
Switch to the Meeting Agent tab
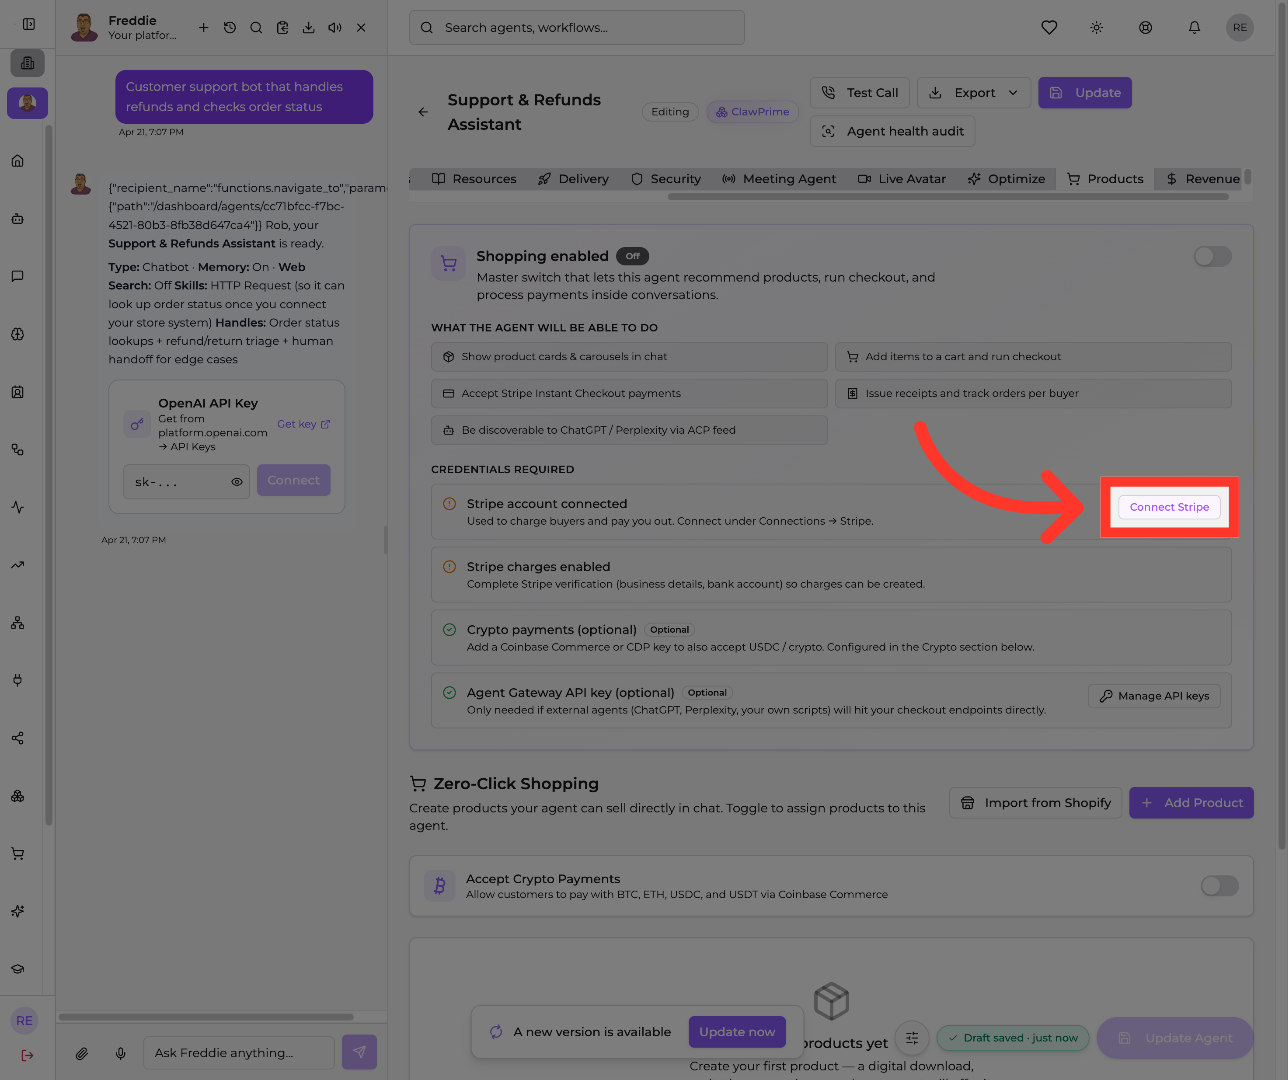point(779,179)
